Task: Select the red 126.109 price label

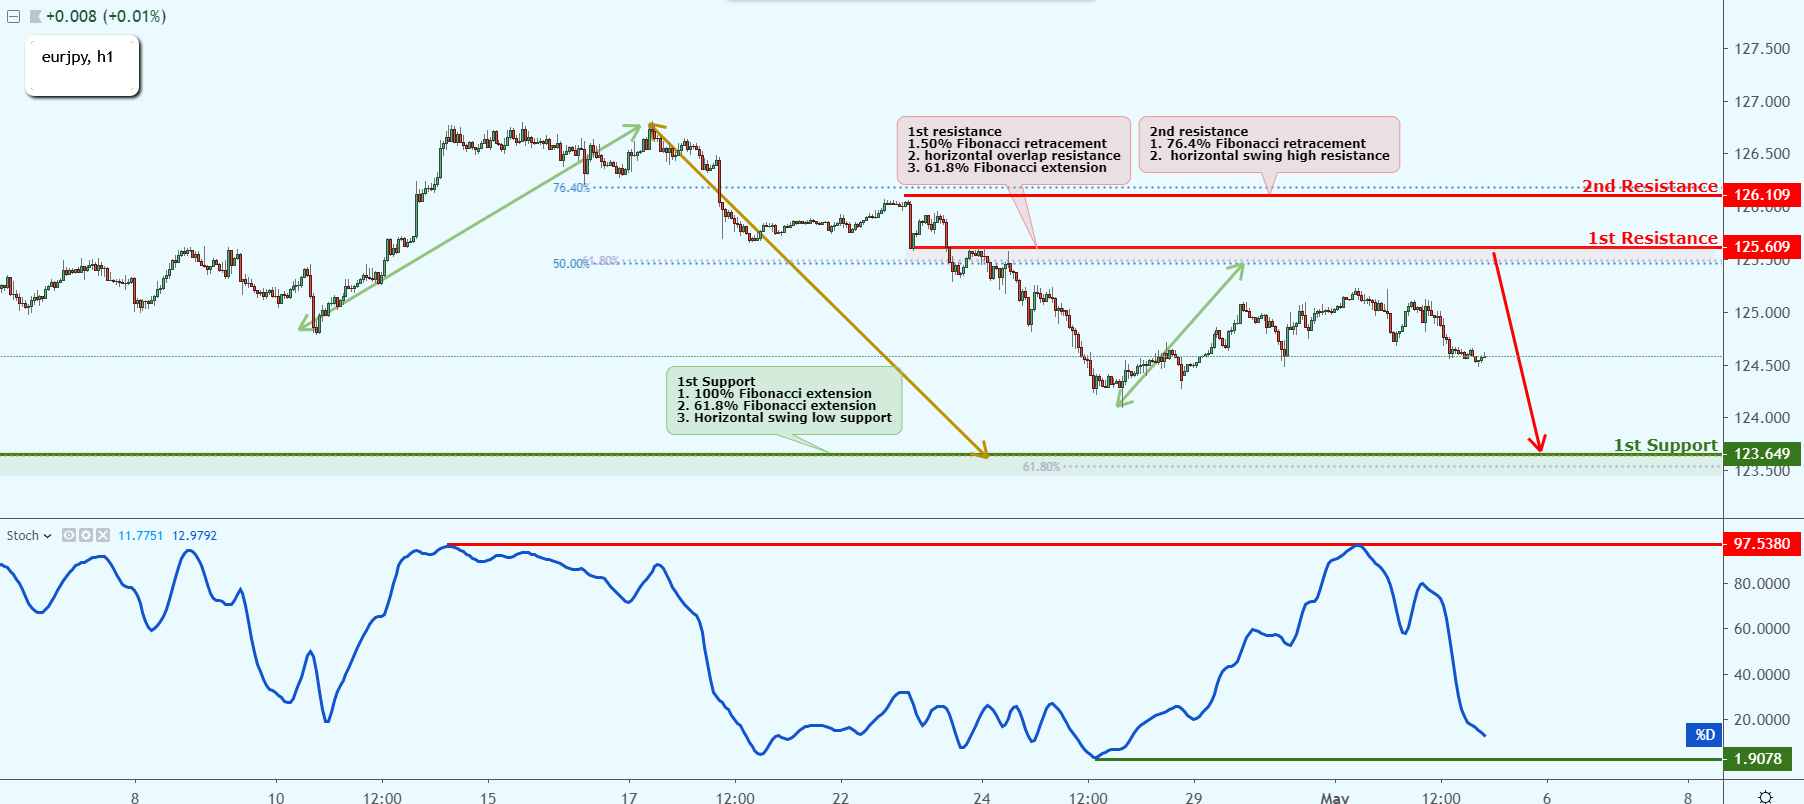Action: [x=1762, y=195]
